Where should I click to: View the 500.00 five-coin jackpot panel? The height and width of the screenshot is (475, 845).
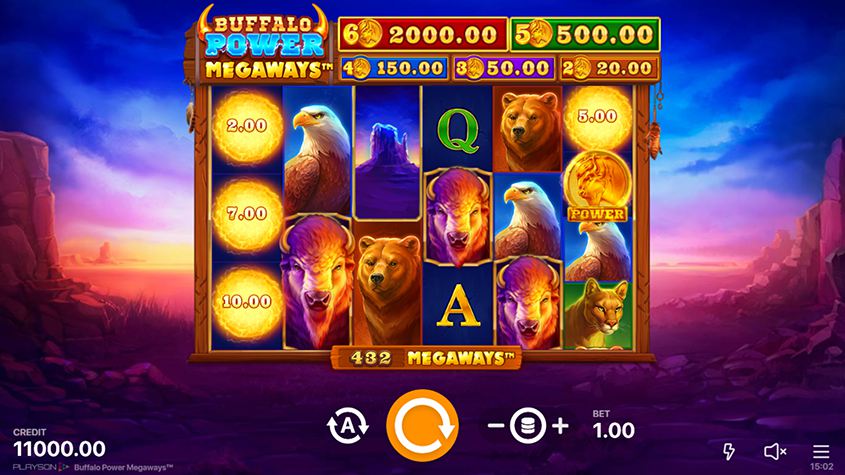pyautogui.click(x=585, y=34)
